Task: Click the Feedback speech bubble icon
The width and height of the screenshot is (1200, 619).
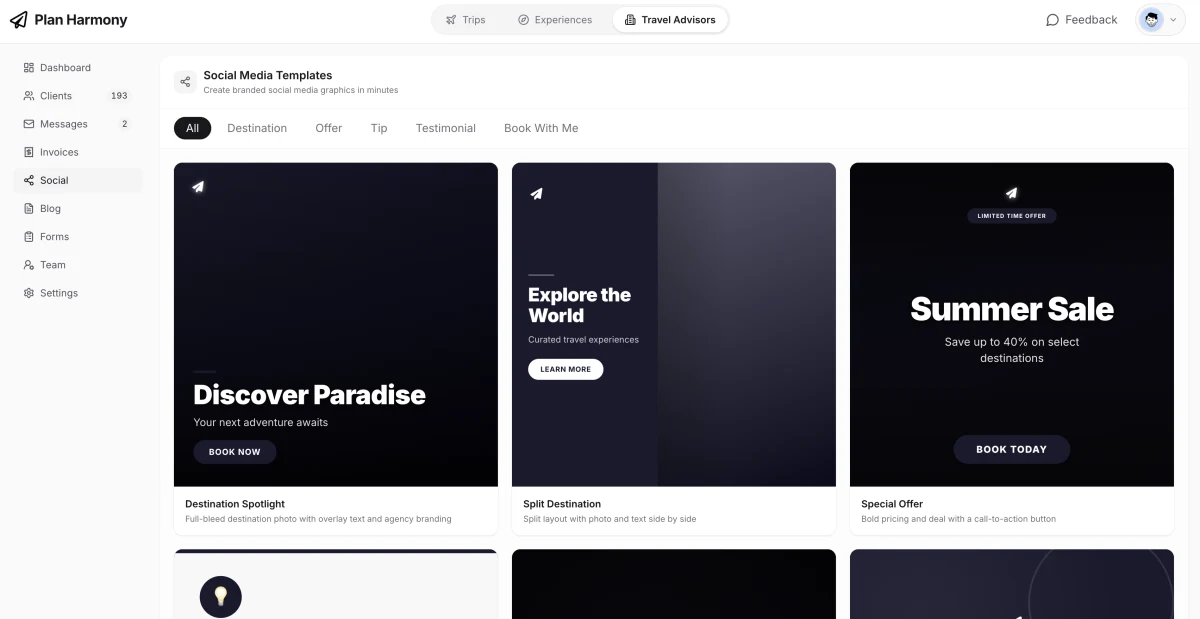Action: click(x=1052, y=20)
